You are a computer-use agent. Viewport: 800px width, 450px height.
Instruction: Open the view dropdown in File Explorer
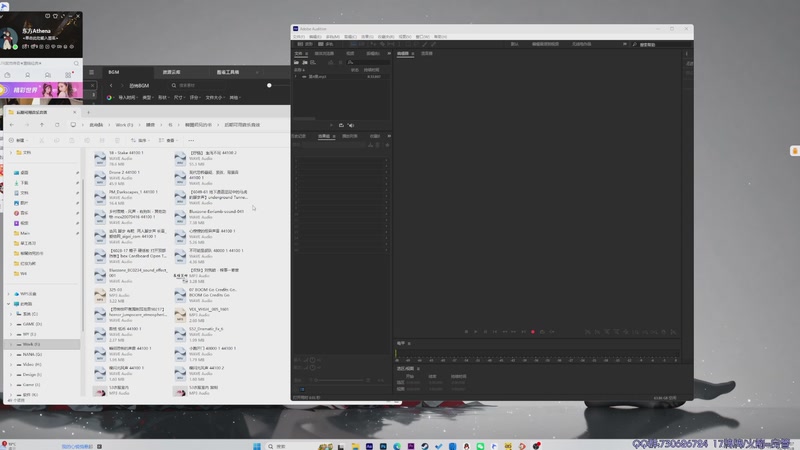[x=168, y=140]
